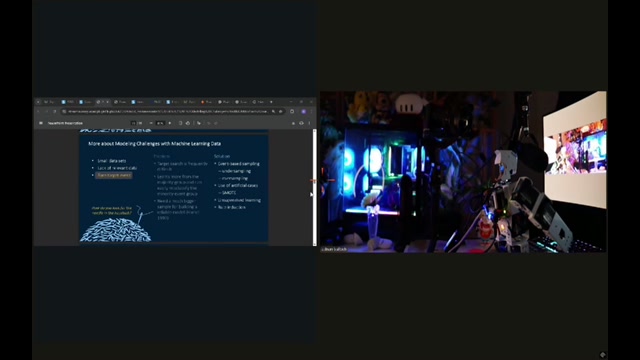
Task: Click the PDF zoom out minus button
Action: [151, 123]
